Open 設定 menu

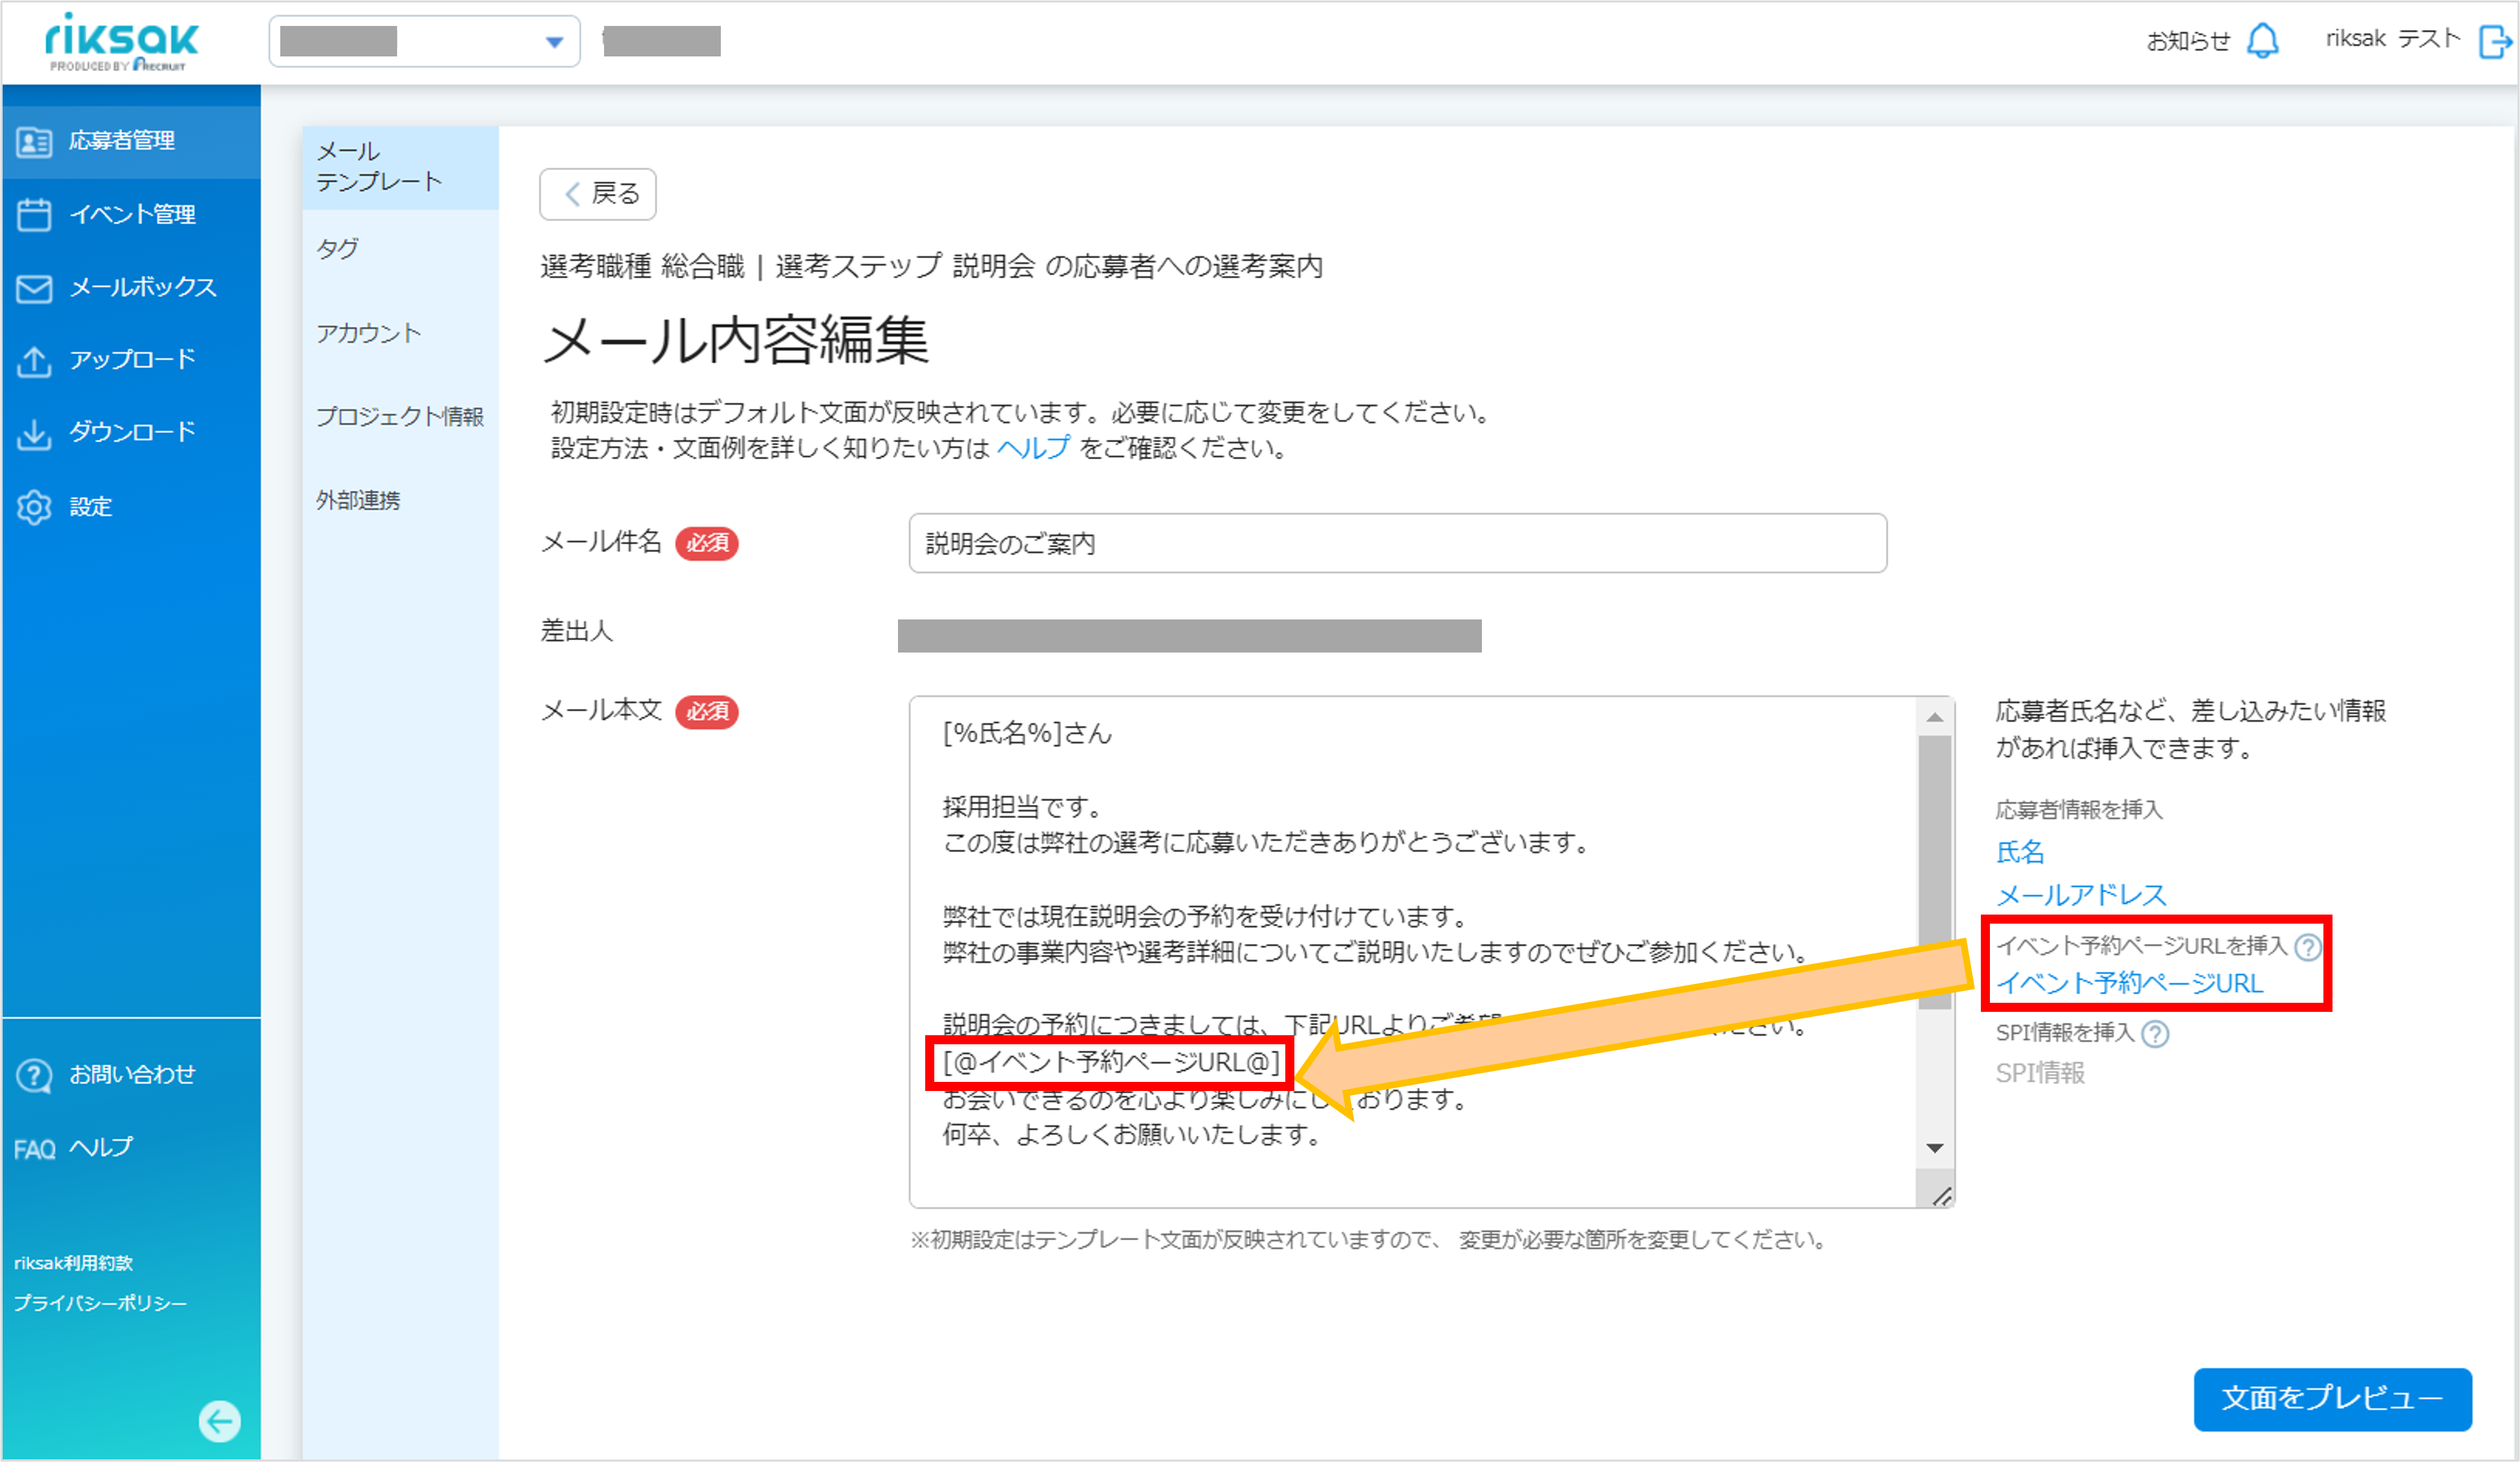coord(131,507)
